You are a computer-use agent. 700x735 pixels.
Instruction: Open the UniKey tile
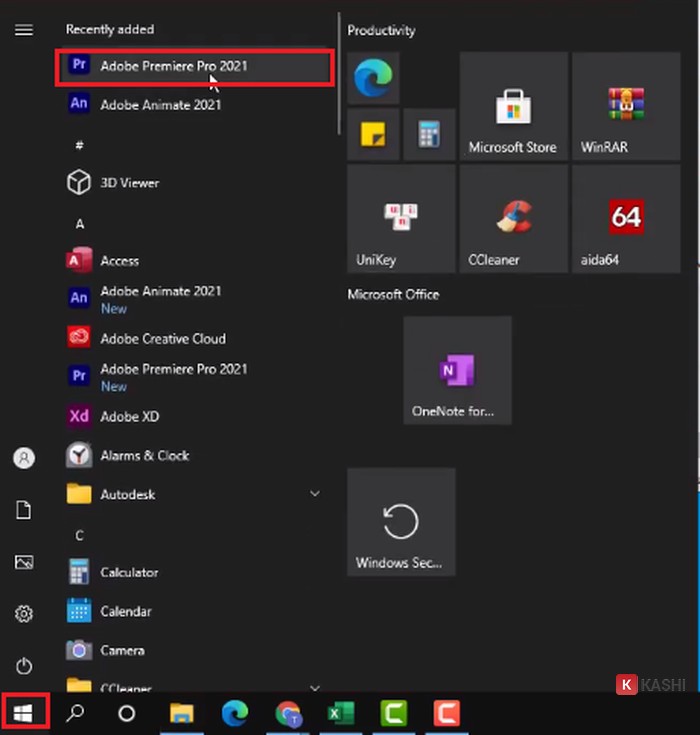(401, 218)
